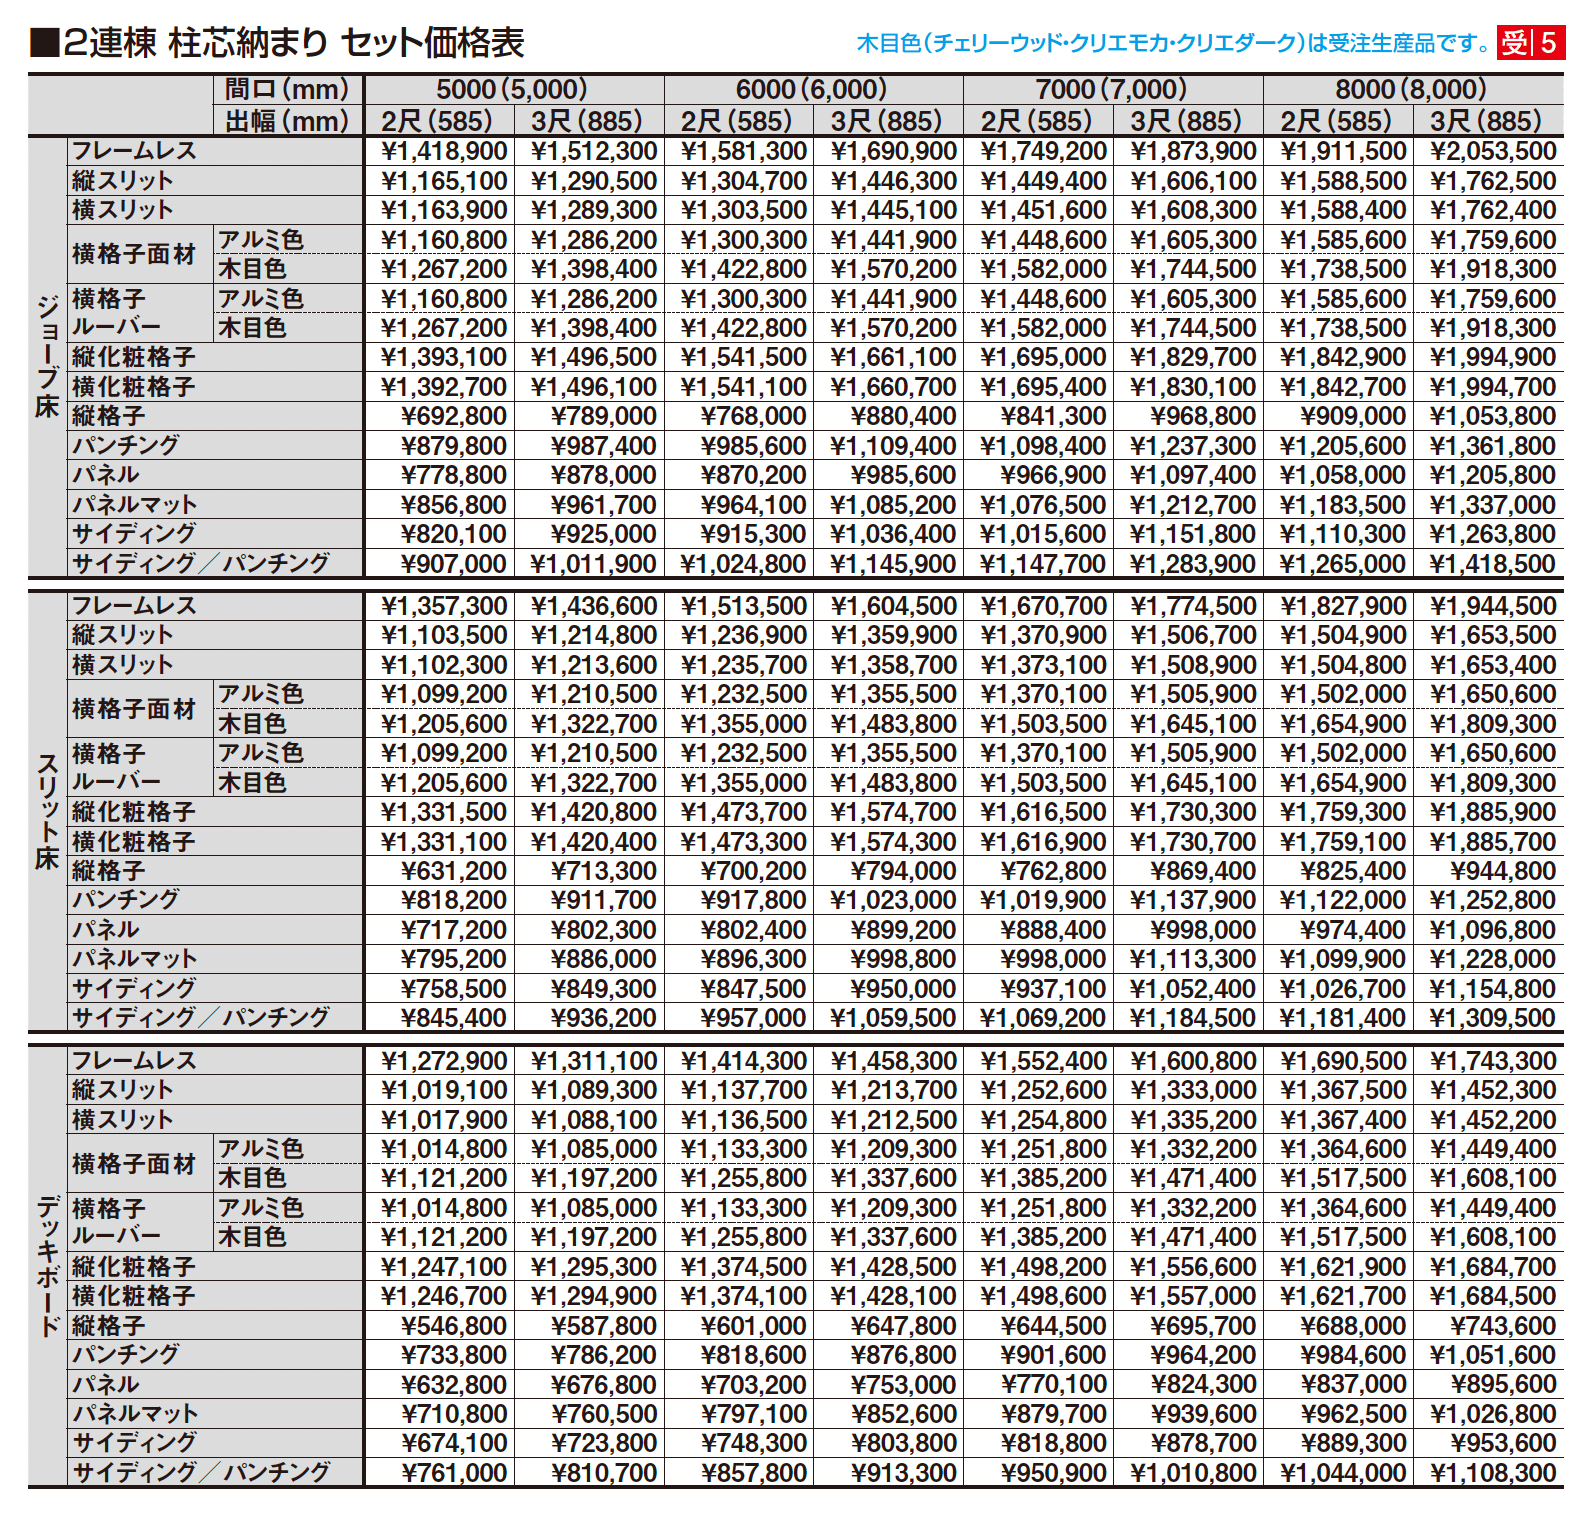Click the 3尺 (885) subheader under 6000
Viewport: 1588px width, 1520px height.
(886, 121)
